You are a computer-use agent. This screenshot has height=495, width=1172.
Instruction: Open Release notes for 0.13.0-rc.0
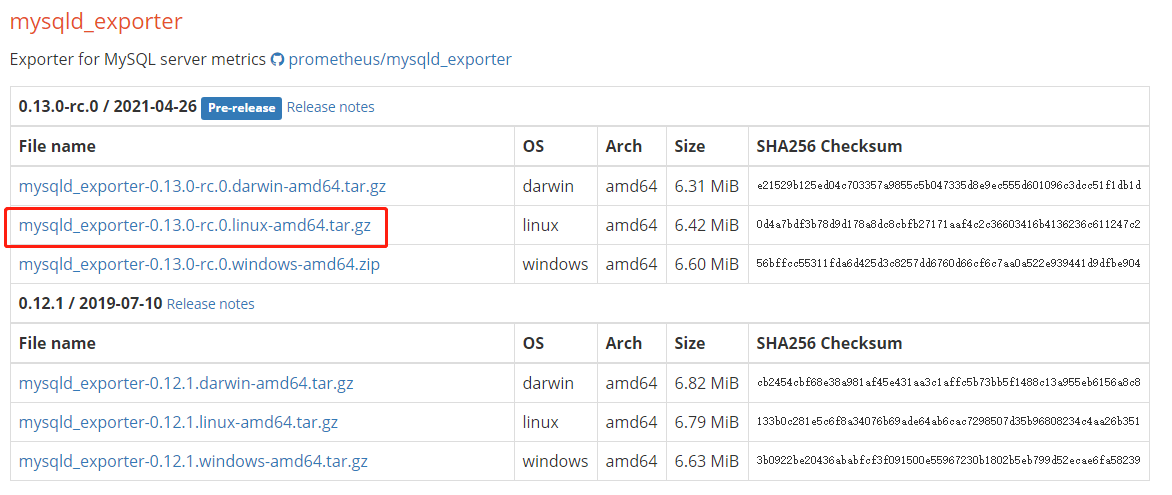click(x=330, y=107)
